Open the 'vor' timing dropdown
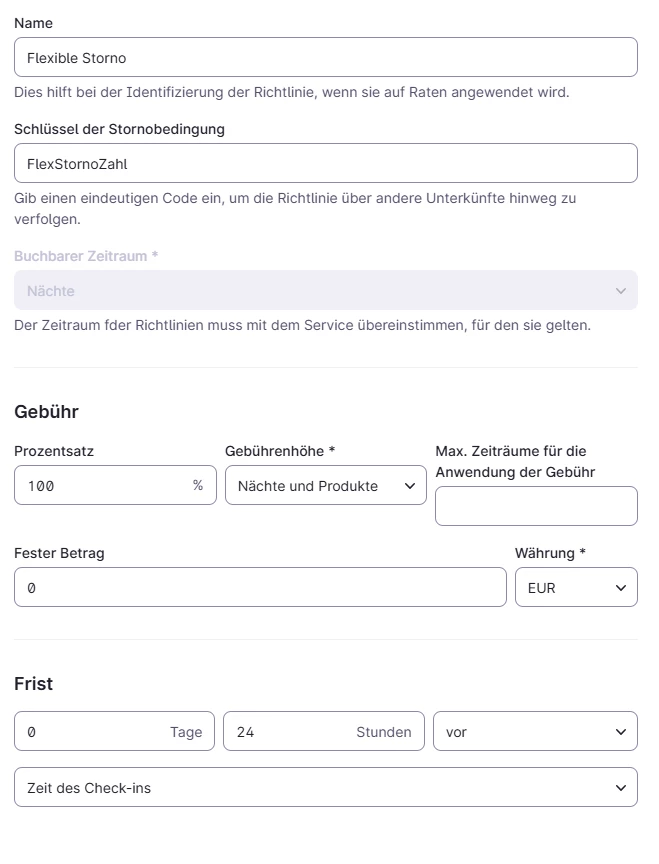This screenshot has height=864, width=659. (535, 732)
